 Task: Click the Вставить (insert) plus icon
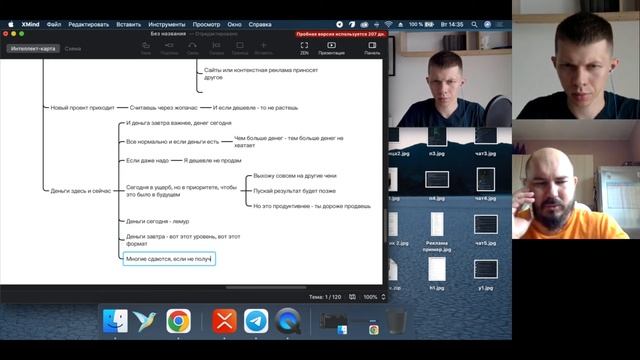coord(263,45)
